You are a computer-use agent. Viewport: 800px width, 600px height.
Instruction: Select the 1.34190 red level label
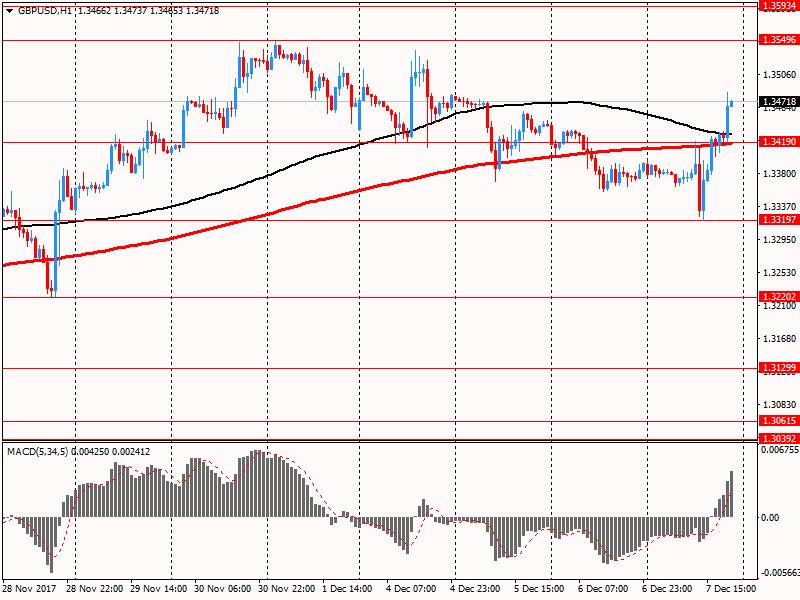779,142
